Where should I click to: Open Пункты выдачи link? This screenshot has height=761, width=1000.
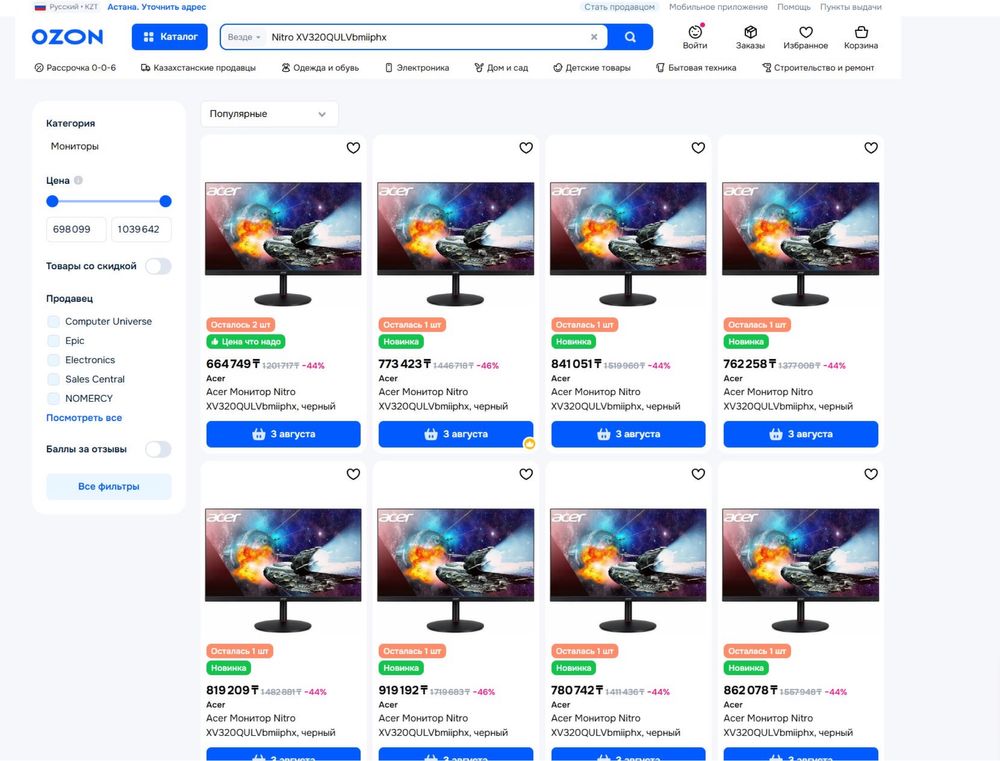click(x=851, y=7)
